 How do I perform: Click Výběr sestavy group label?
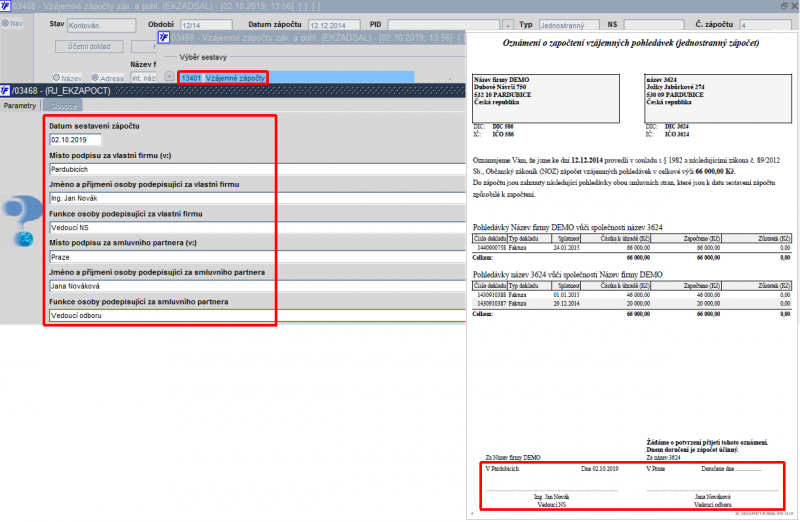pos(203,57)
